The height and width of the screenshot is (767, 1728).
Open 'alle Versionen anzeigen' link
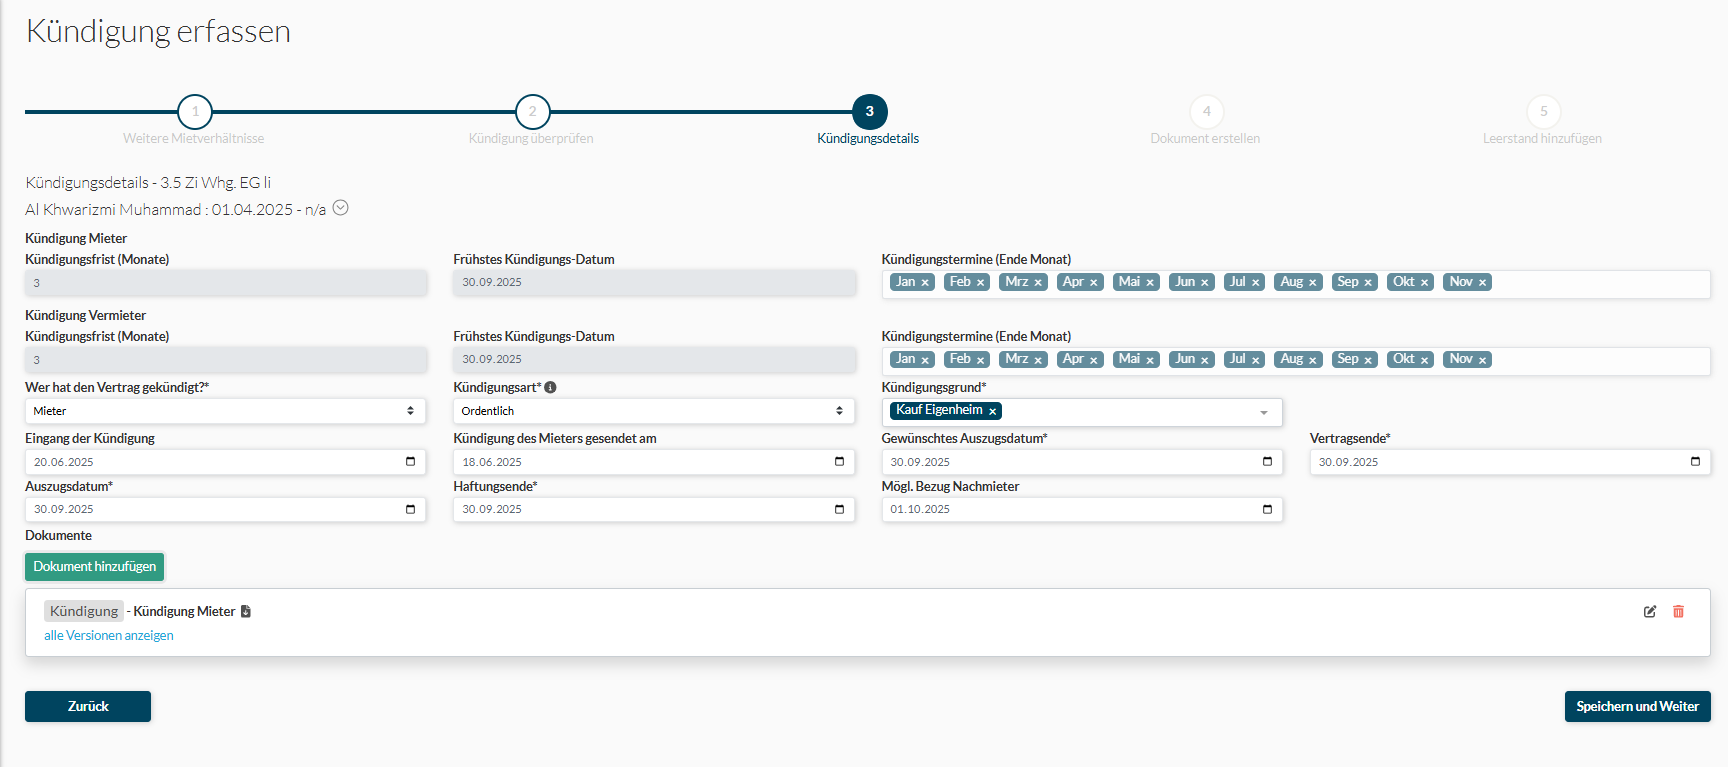109,635
